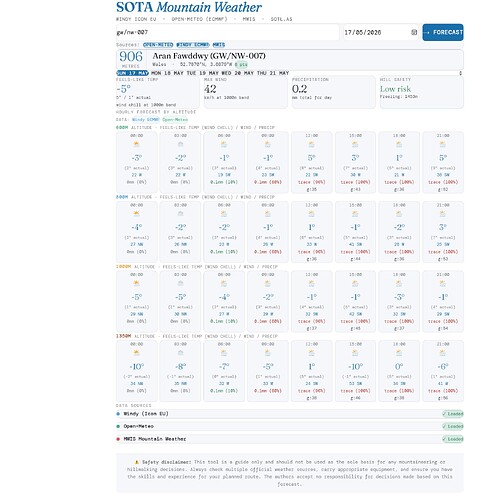The width and height of the screenshot is (481, 500).
Task: Click the 21:00 weather icon in 1000m row
Action: coord(443,284)
